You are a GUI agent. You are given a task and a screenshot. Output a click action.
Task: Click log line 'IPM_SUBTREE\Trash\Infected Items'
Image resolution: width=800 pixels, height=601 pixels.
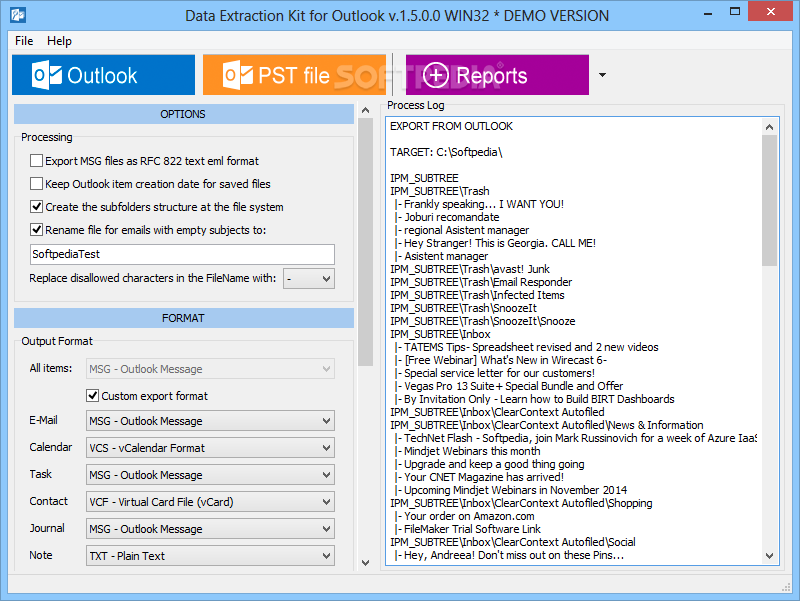478,295
